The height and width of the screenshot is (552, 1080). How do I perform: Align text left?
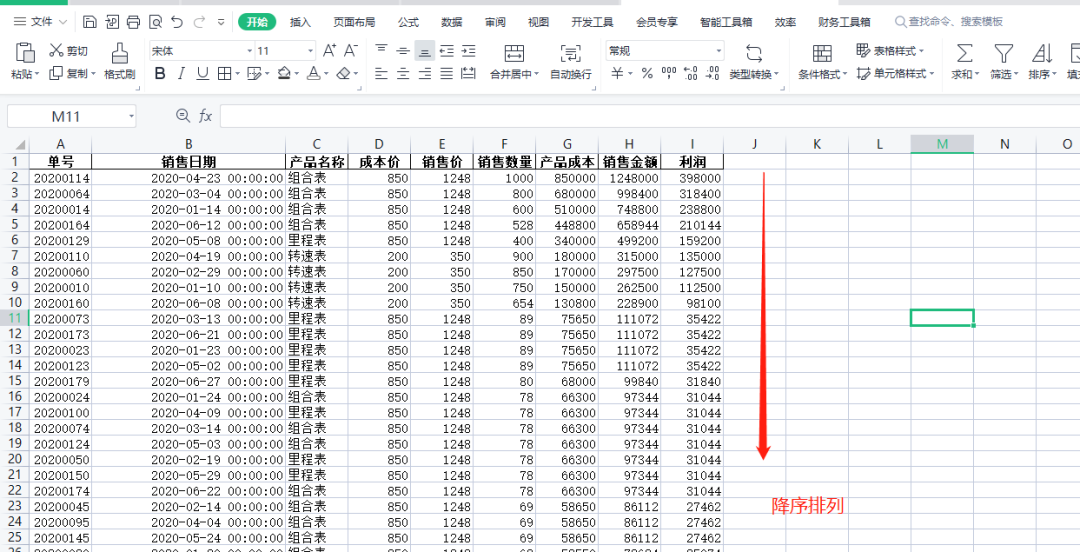tap(381, 73)
